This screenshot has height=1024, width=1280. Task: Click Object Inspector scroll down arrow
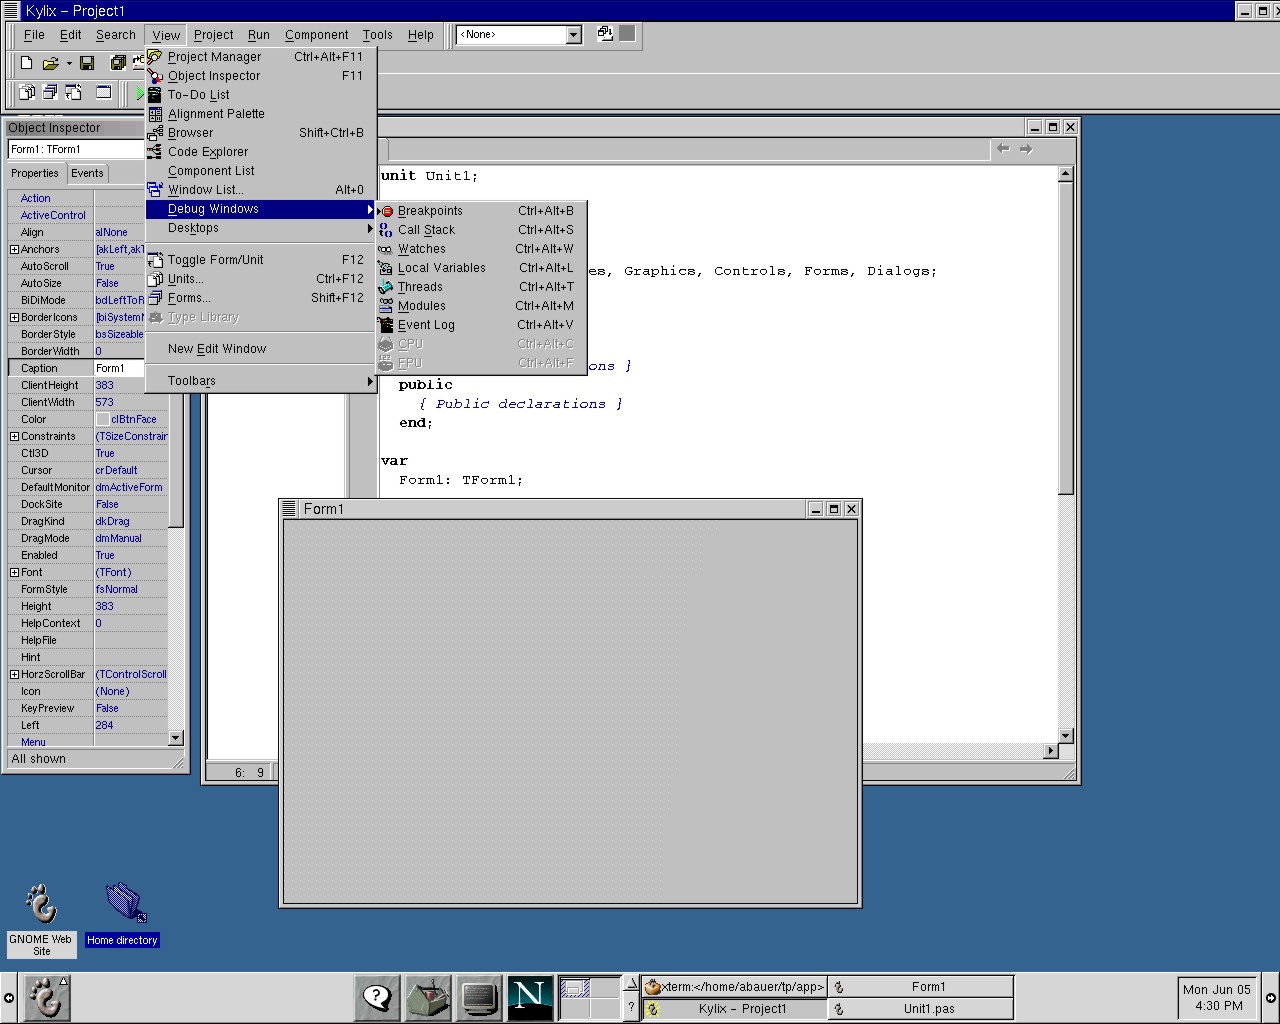(176, 738)
